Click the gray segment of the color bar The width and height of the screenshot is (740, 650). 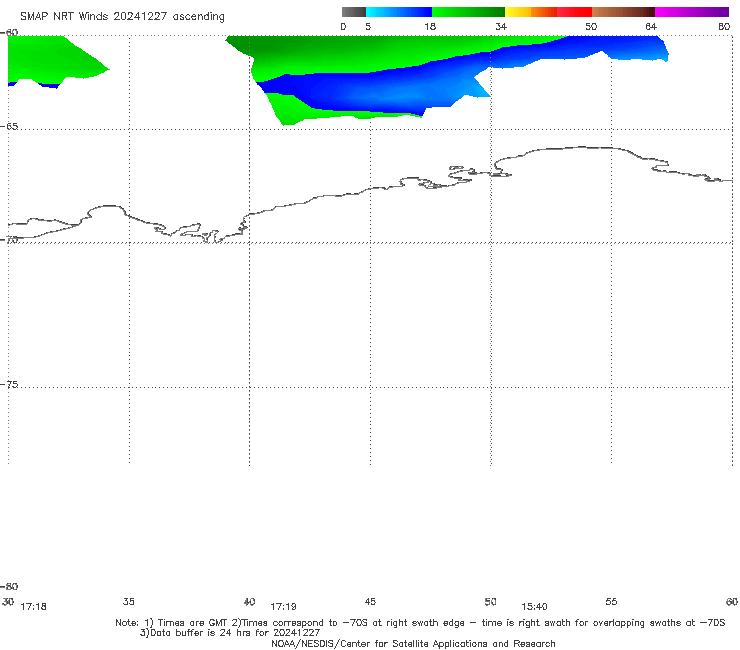click(x=354, y=12)
